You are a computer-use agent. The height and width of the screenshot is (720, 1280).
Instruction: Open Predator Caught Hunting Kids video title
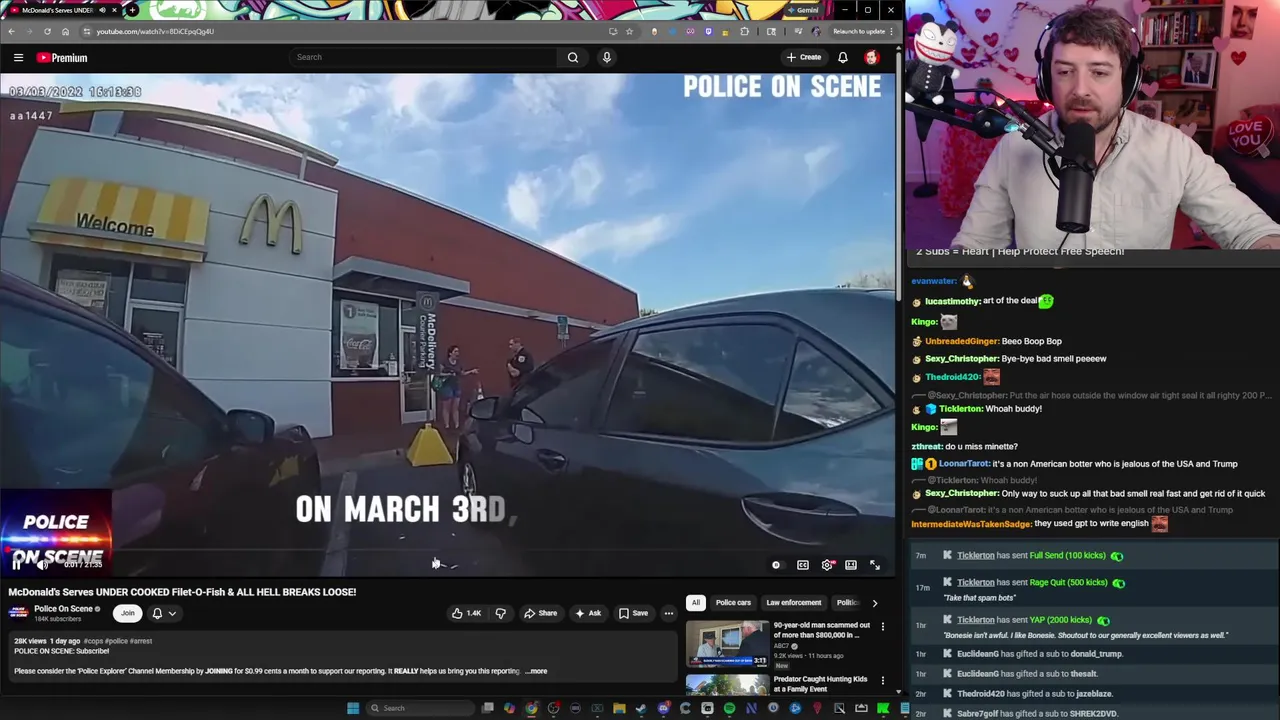coord(820,684)
